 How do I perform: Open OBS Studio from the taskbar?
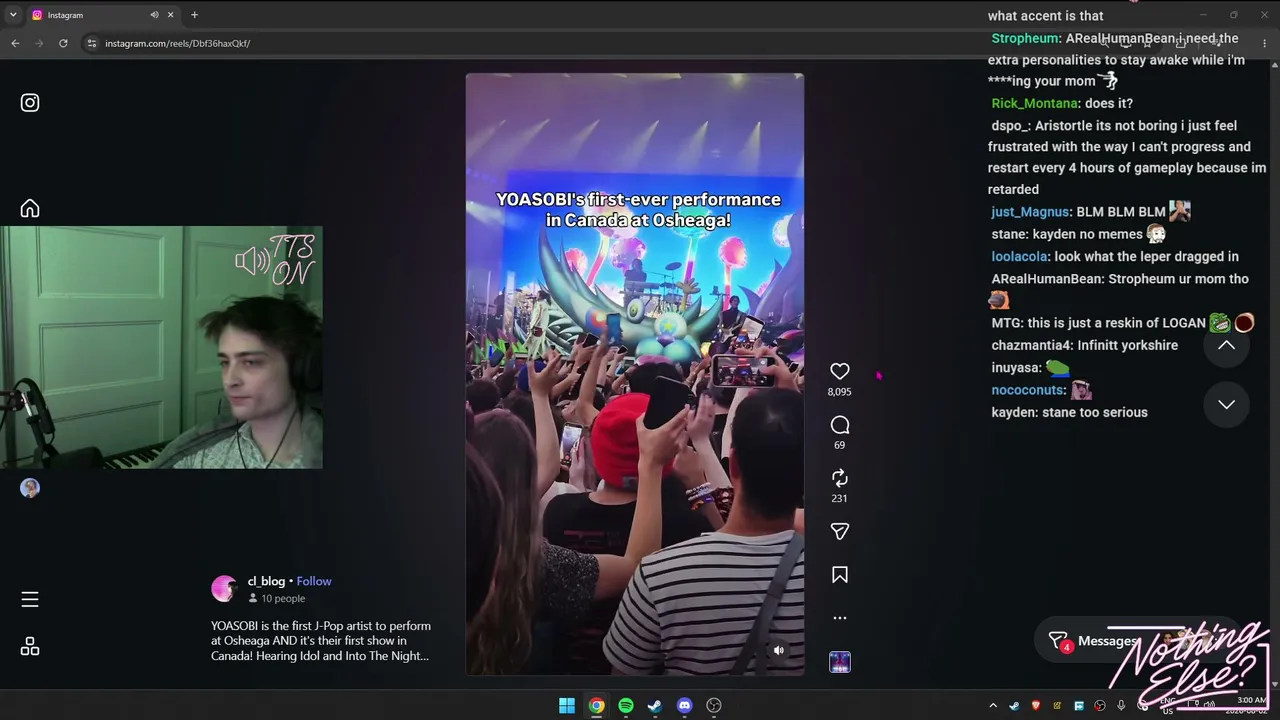tap(714, 706)
